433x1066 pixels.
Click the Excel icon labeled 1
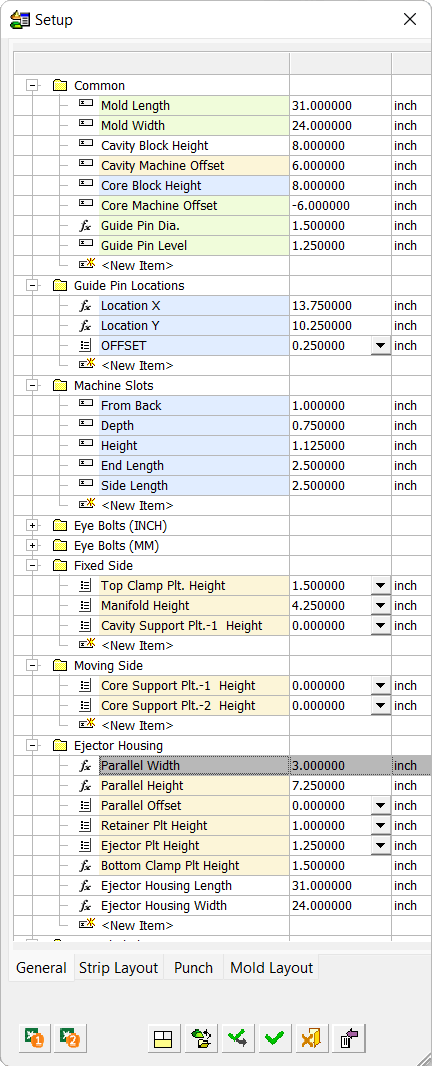[x=35, y=1038]
